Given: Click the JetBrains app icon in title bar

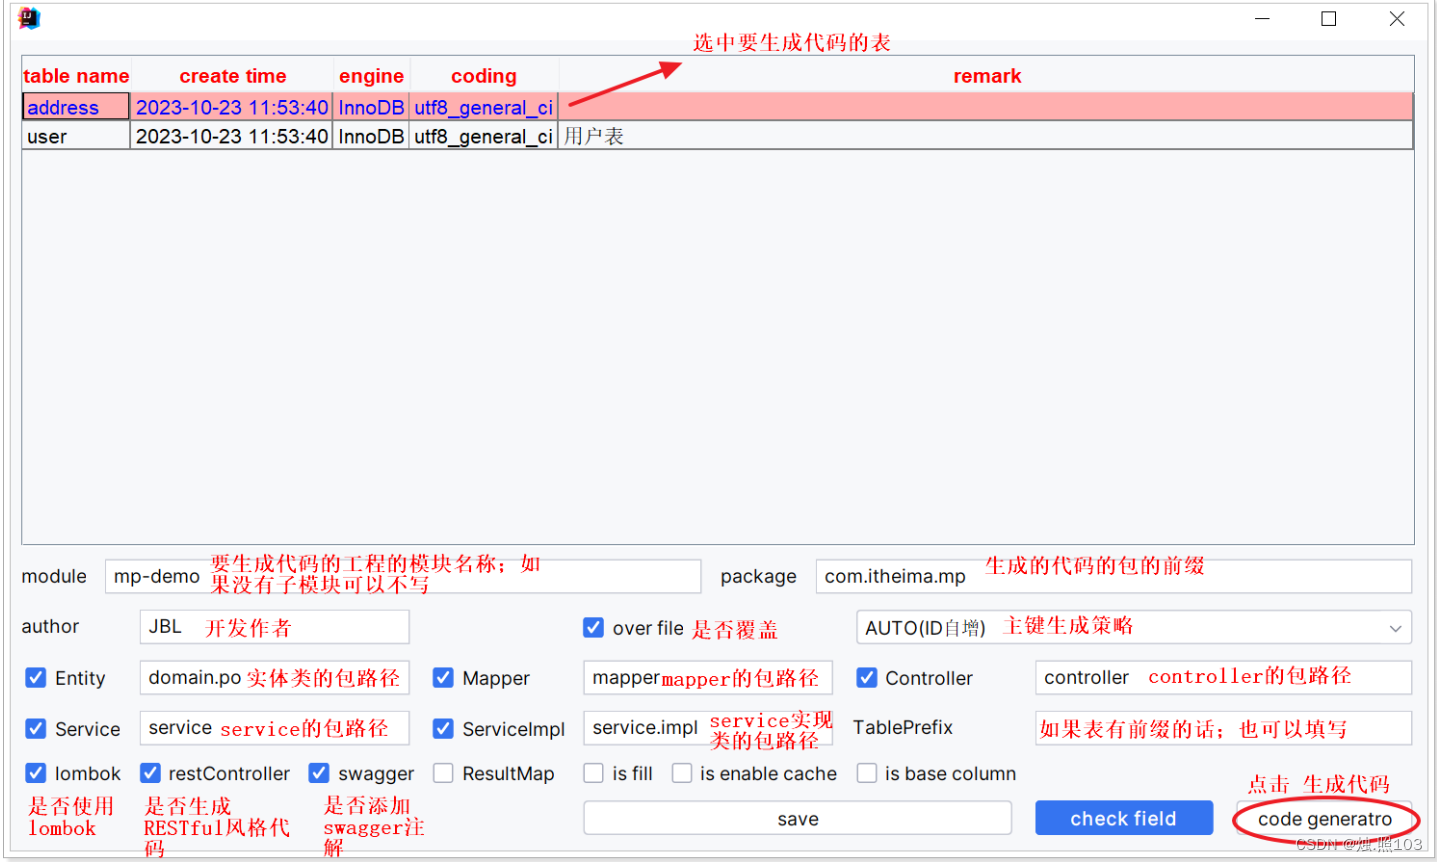Looking at the screenshot, I should (29, 18).
